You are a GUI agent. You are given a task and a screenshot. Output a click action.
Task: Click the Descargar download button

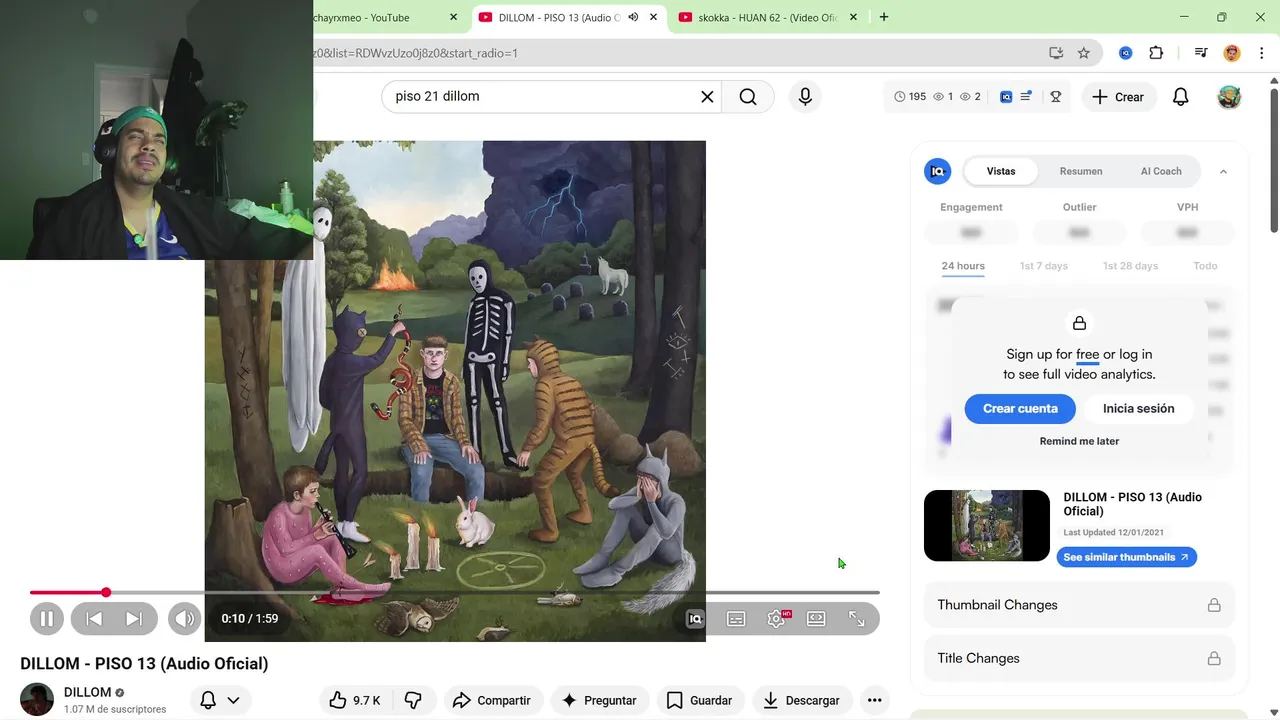point(802,700)
